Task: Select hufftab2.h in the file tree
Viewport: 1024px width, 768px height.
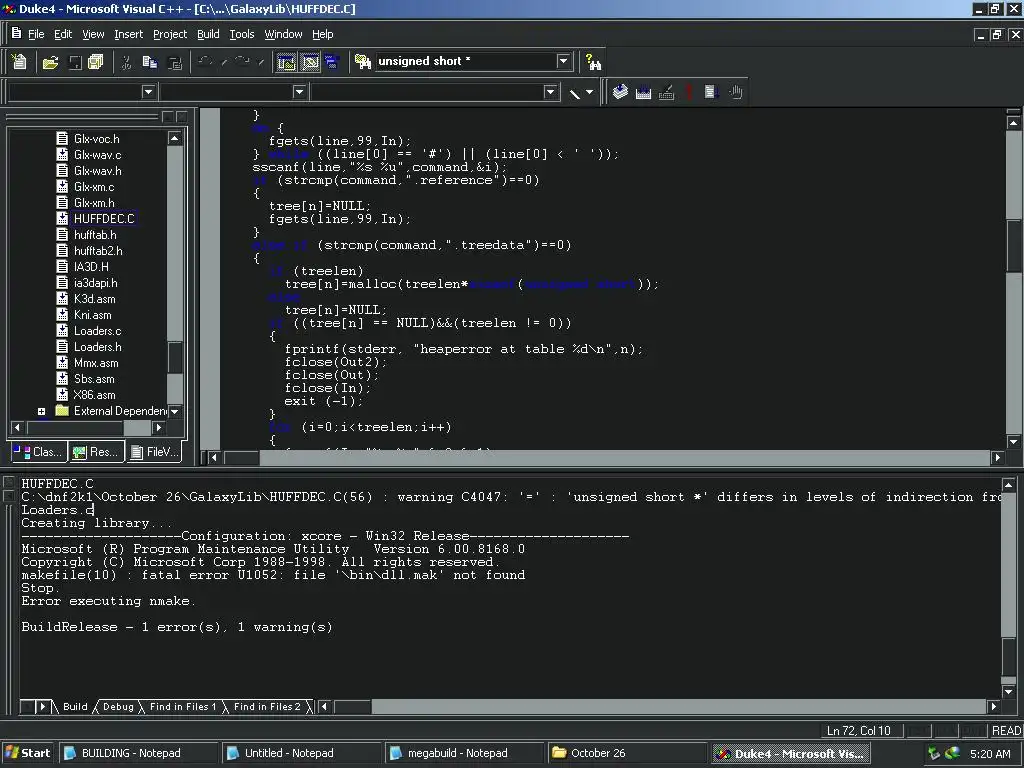Action: coord(98,251)
